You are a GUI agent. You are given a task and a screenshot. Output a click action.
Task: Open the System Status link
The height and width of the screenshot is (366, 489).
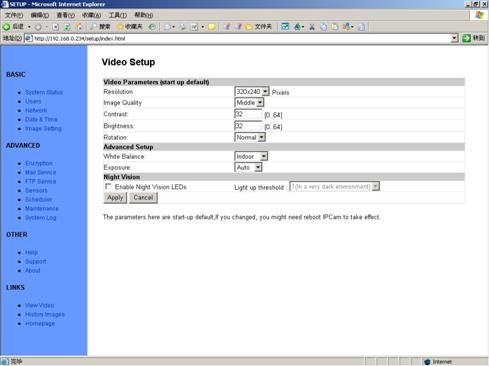coord(44,92)
